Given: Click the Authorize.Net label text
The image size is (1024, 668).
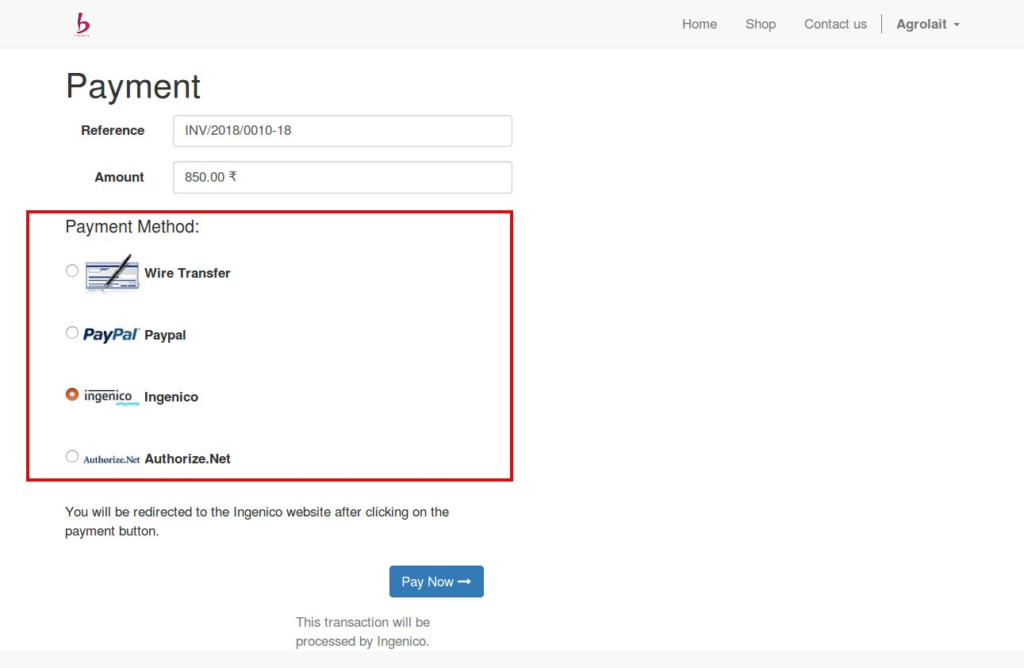Looking at the screenshot, I should pos(187,459).
